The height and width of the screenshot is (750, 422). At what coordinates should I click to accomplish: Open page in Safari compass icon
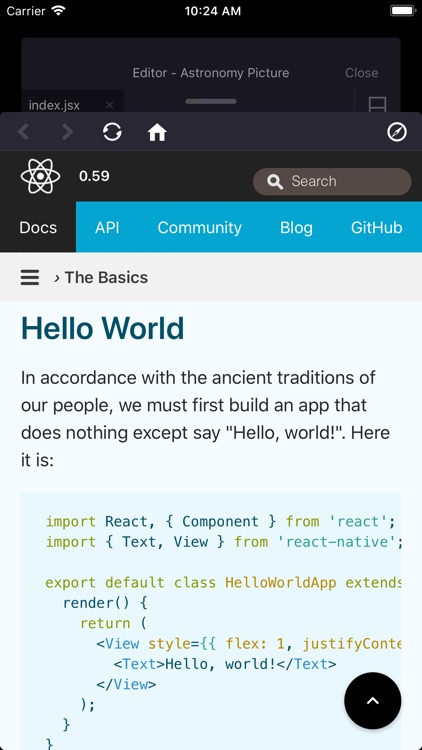point(397,132)
